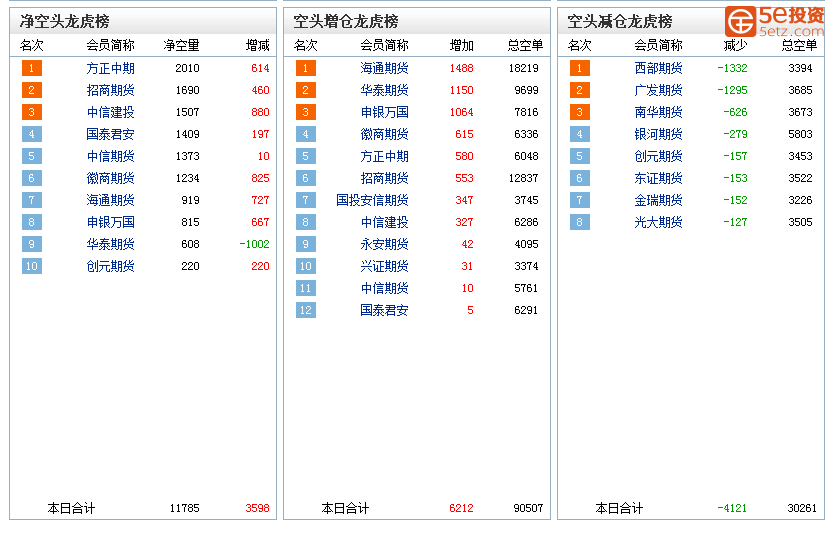Click the daily total 11785

(x=185, y=508)
